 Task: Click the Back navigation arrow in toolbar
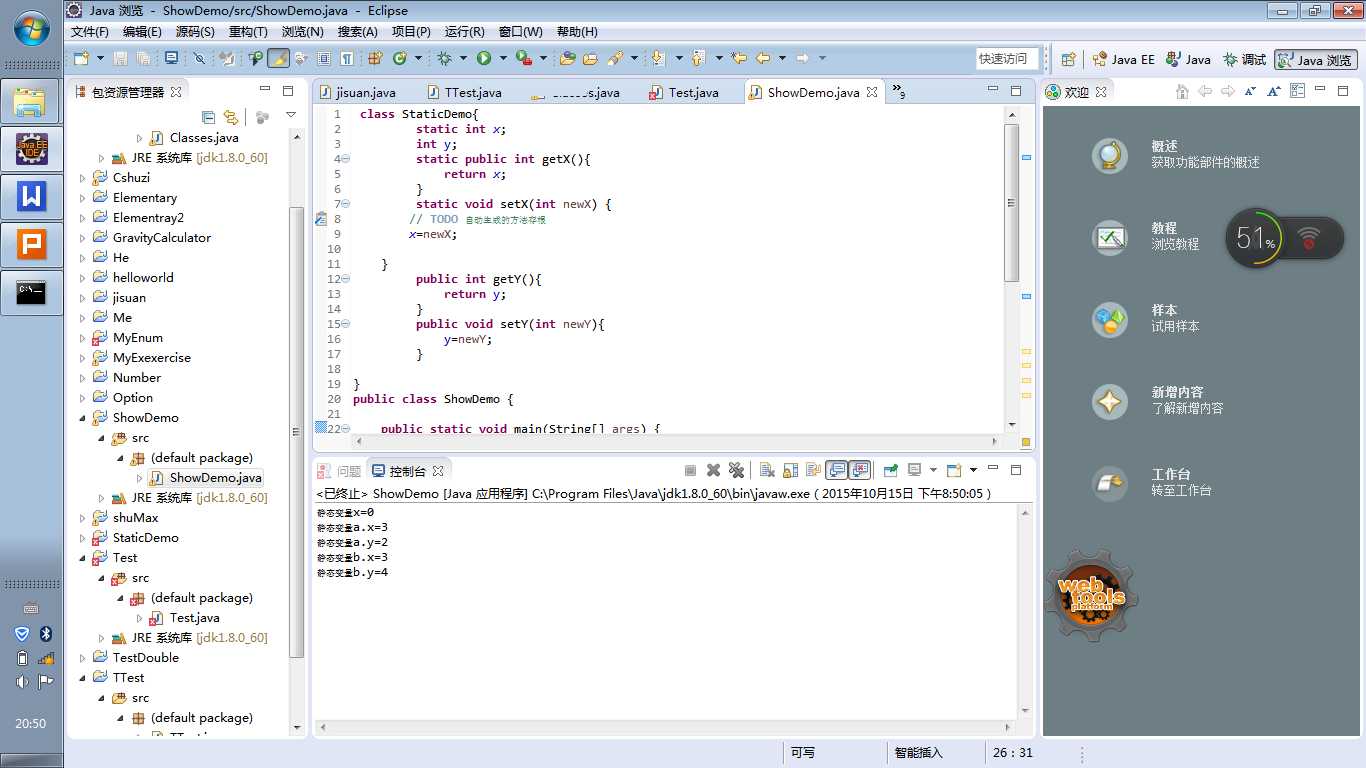click(x=763, y=58)
